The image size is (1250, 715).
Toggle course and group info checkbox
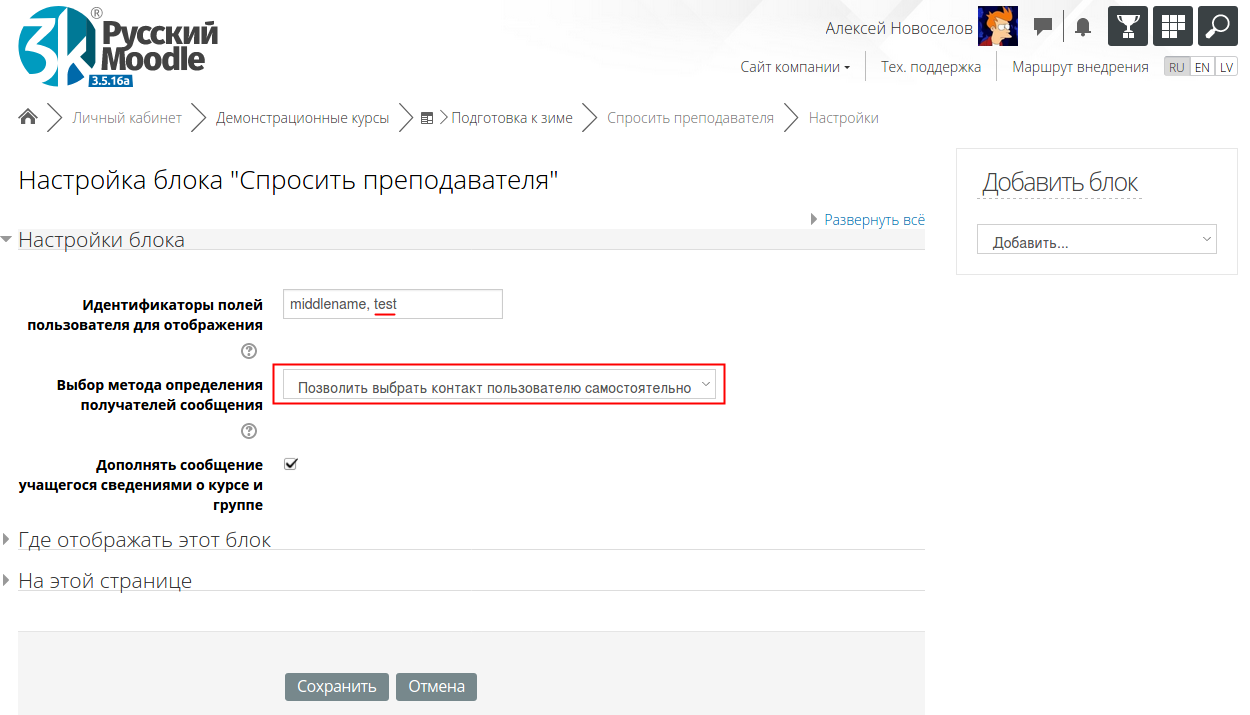coord(291,464)
